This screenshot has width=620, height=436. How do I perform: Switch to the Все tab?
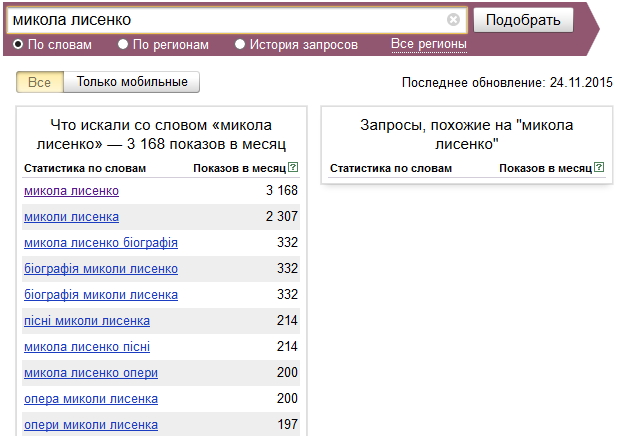pyautogui.click(x=40, y=82)
